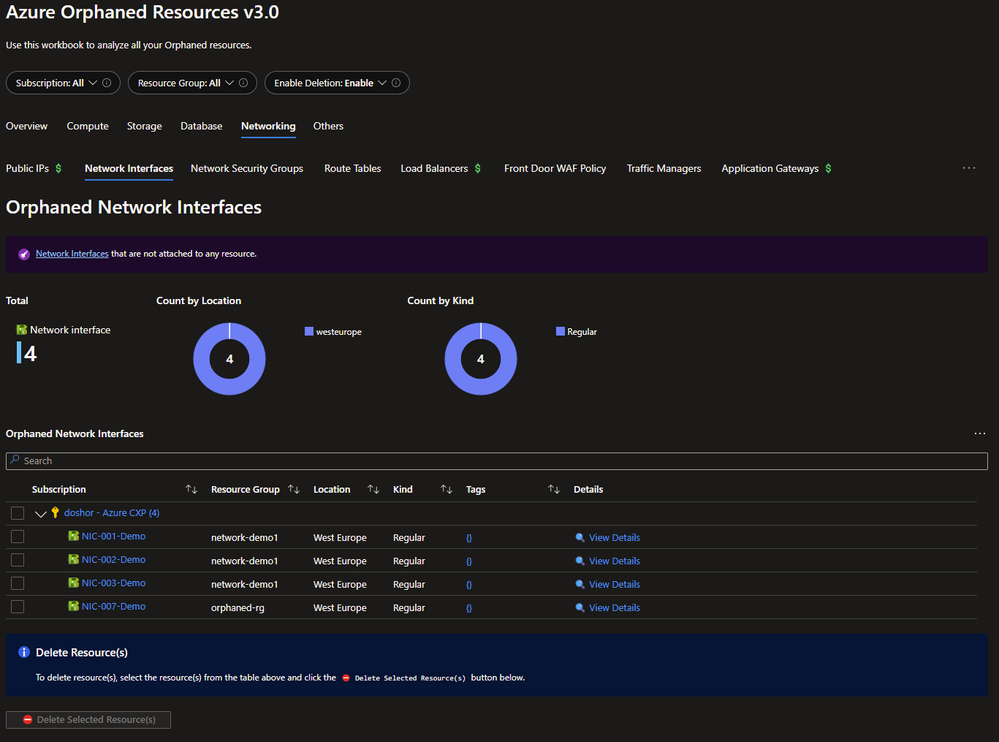Viewport: 999px width, 742px height.
Task: Check the box for NIC-003-Demo
Action: tap(18, 583)
